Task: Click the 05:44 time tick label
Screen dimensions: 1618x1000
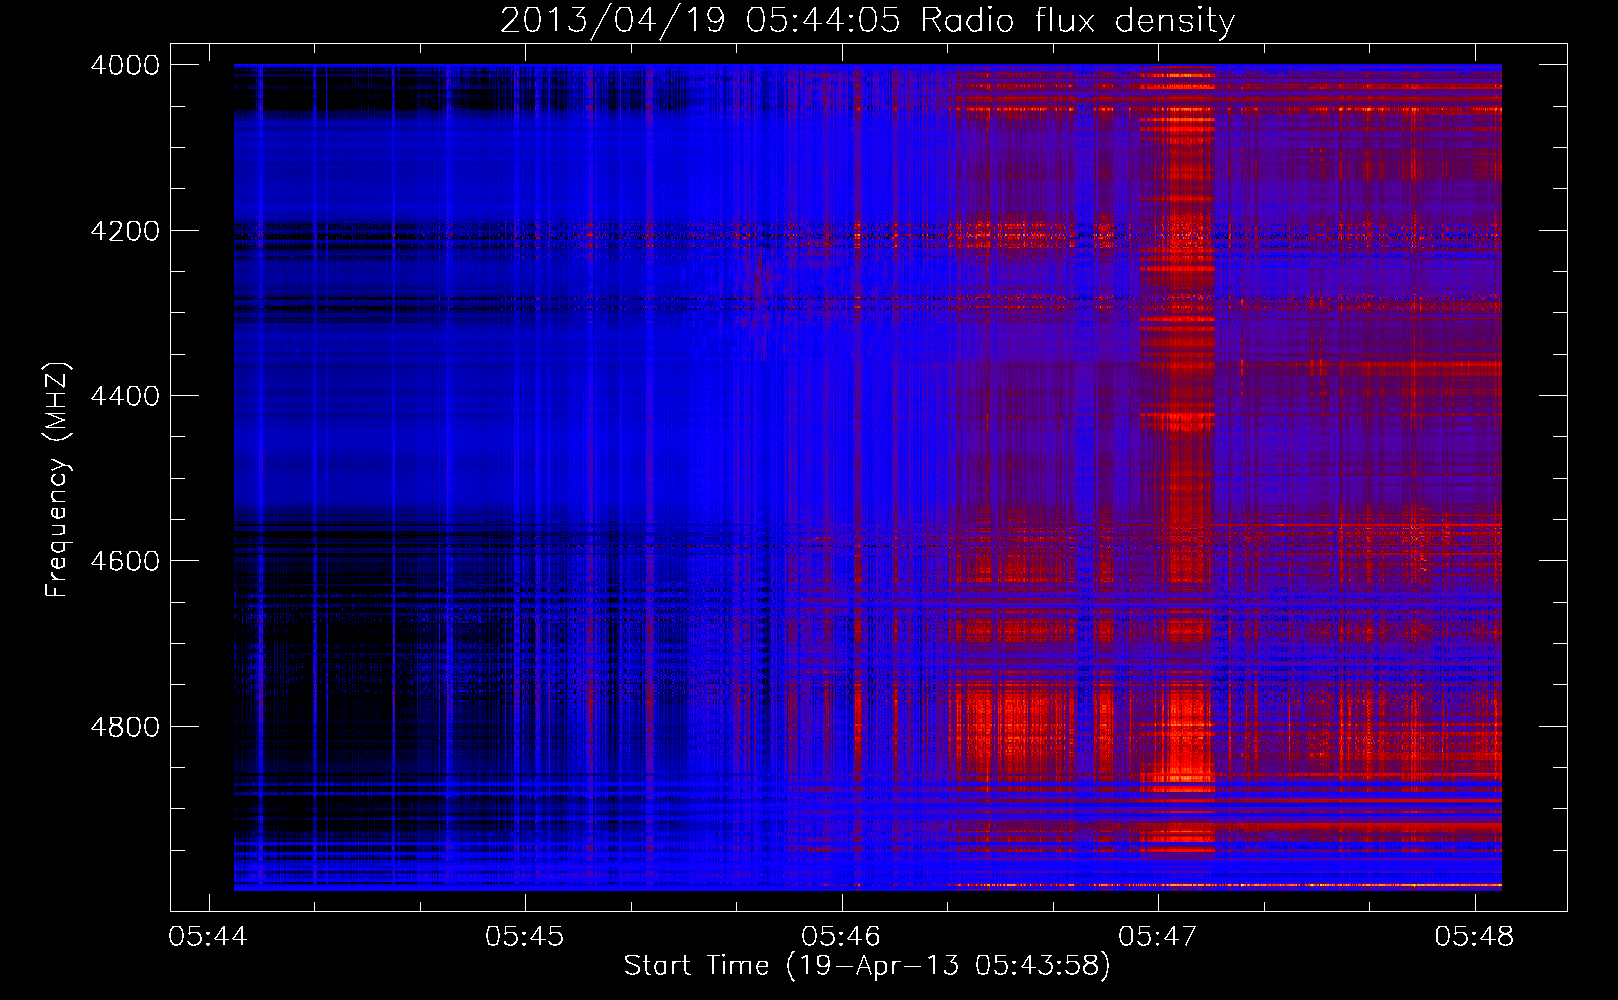Action: coord(208,937)
